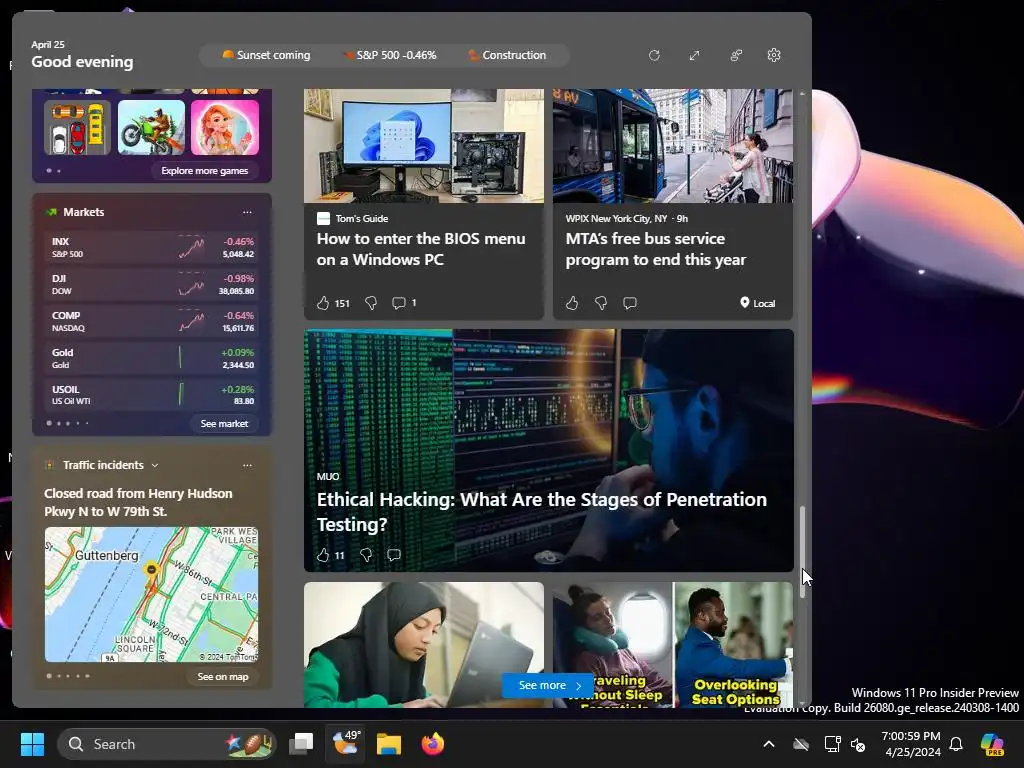Open Task View on taskbar

coord(301,744)
